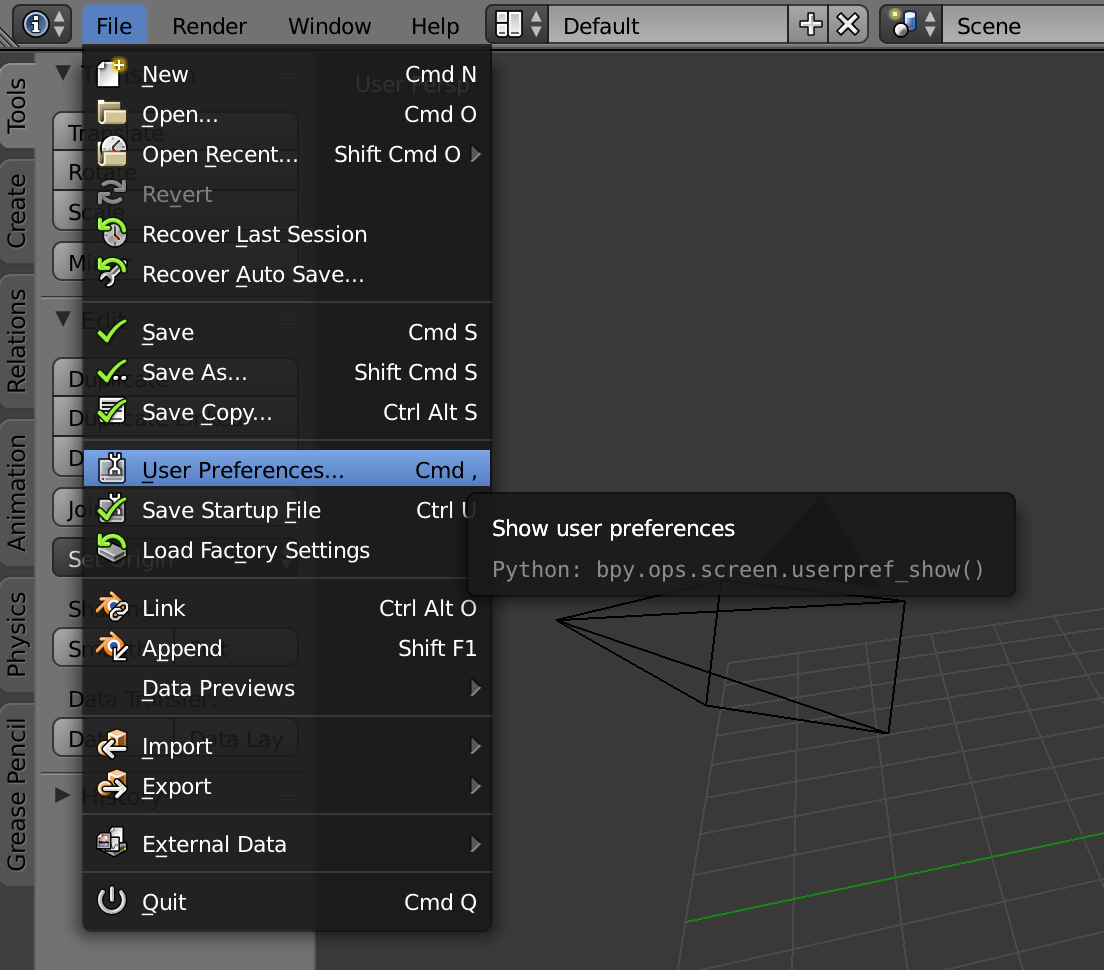Click the New file document icon
The width and height of the screenshot is (1104, 970).
point(112,75)
